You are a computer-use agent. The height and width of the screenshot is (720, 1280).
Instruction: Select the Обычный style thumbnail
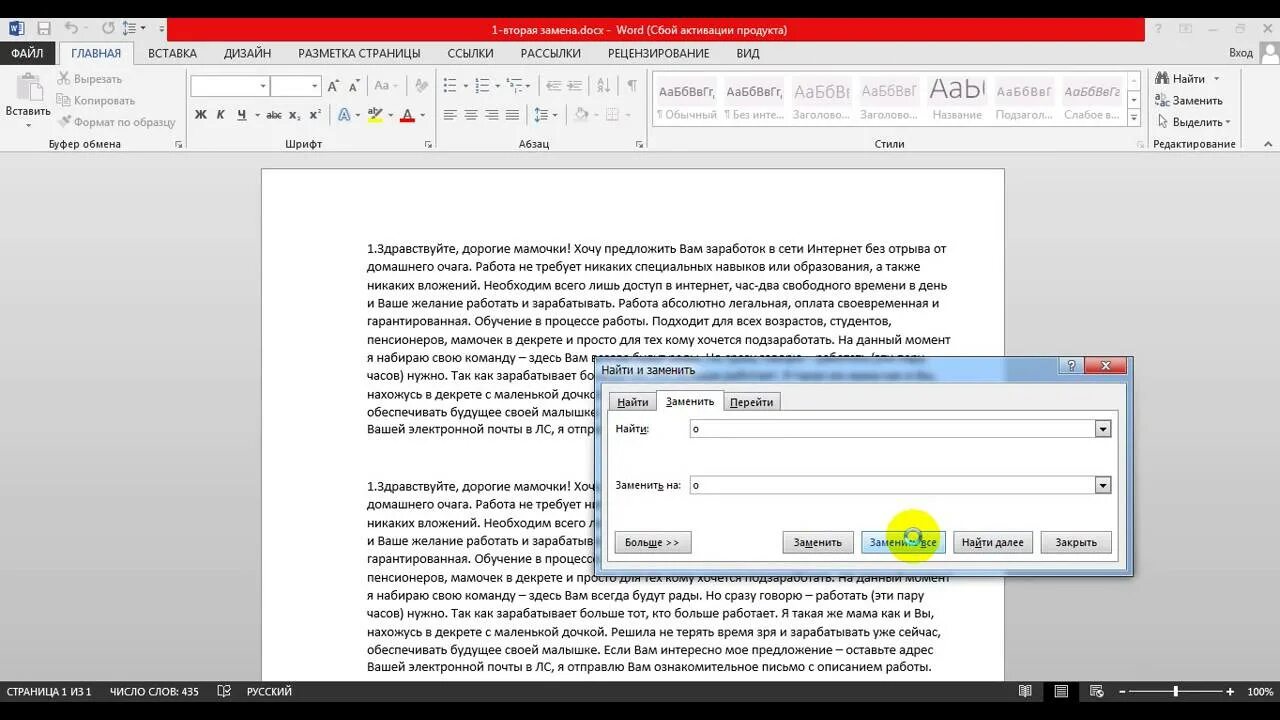click(685, 101)
